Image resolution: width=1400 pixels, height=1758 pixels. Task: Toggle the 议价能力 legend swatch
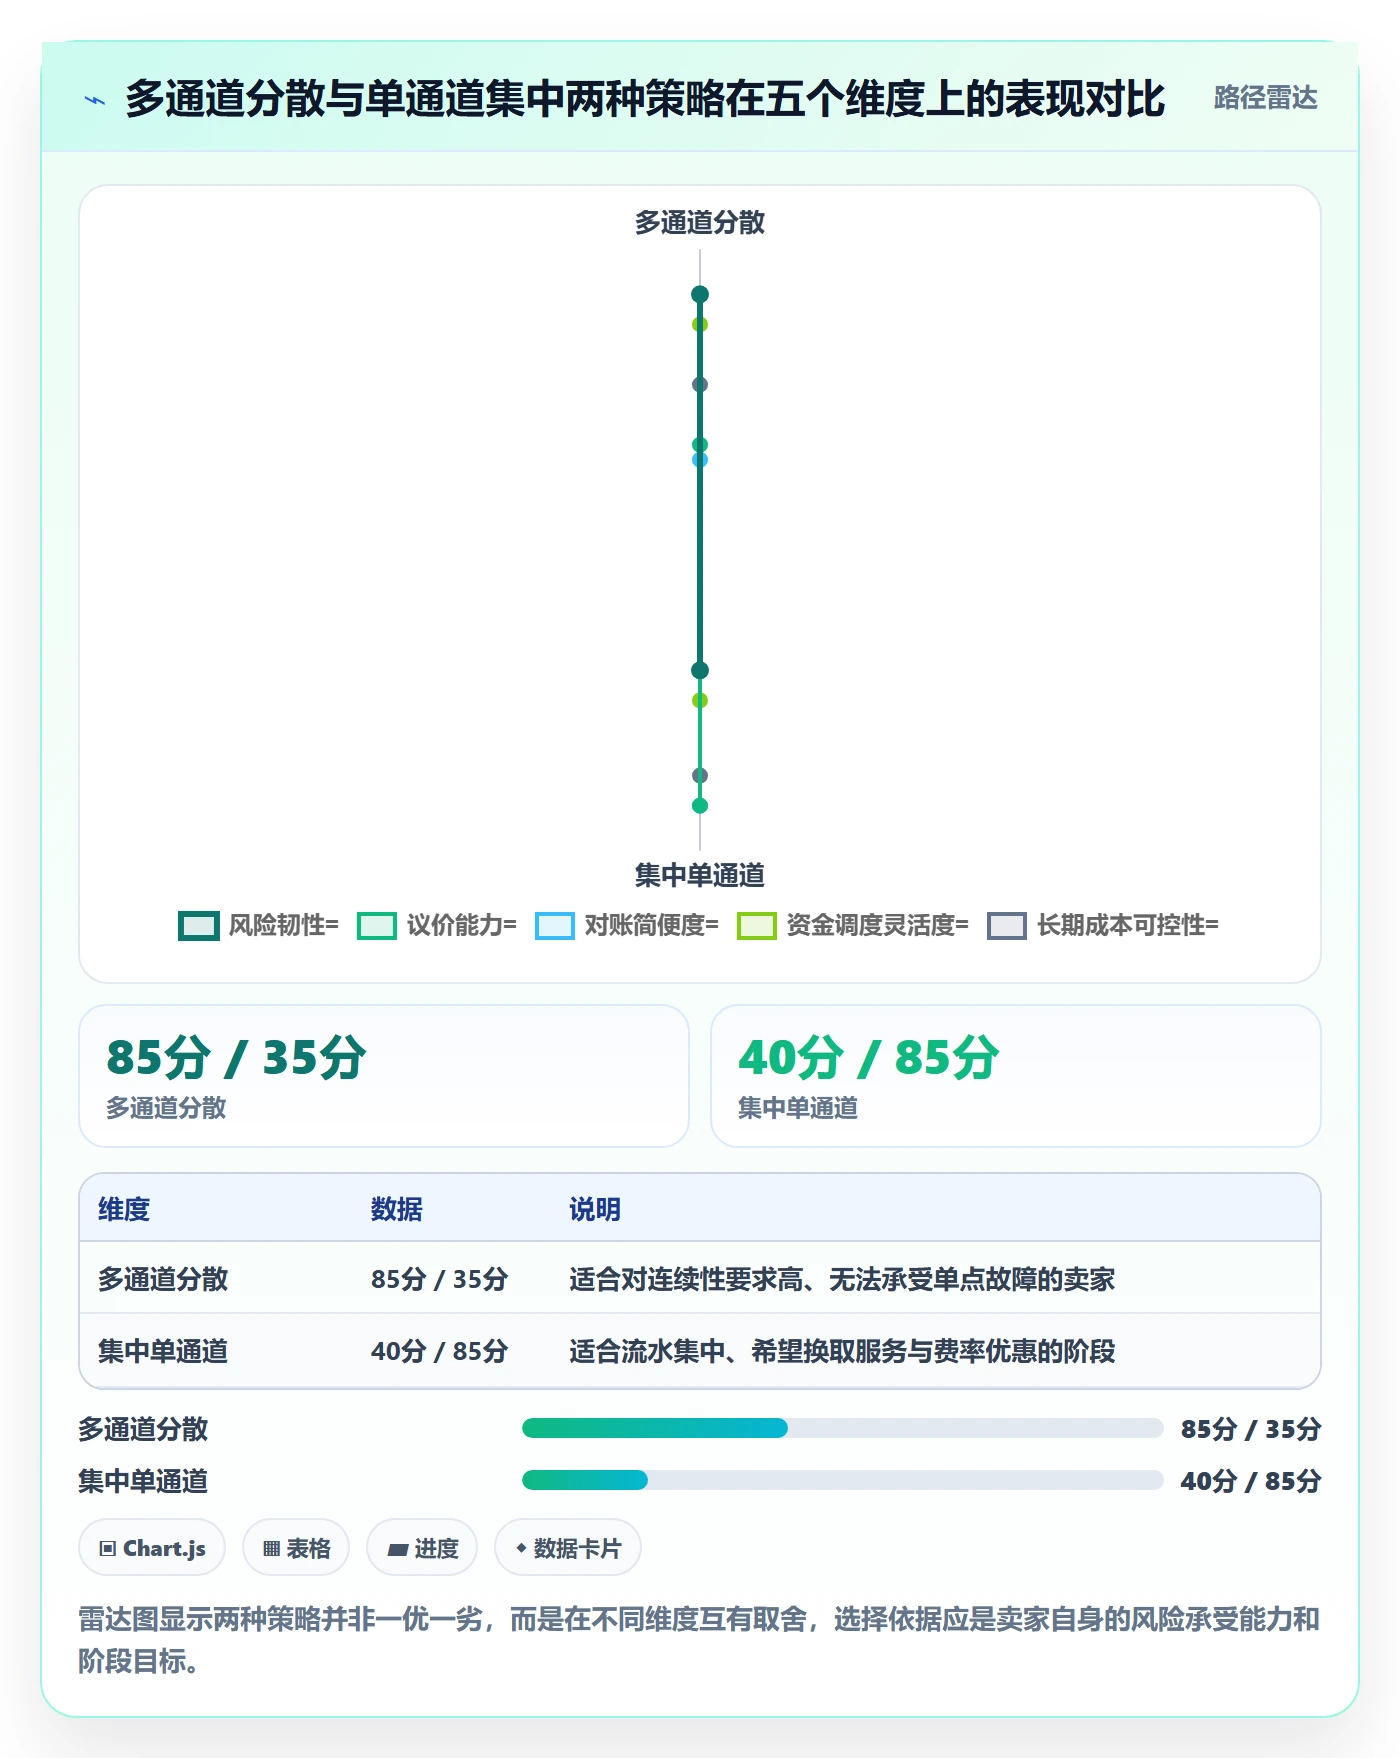(x=377, y=926)
